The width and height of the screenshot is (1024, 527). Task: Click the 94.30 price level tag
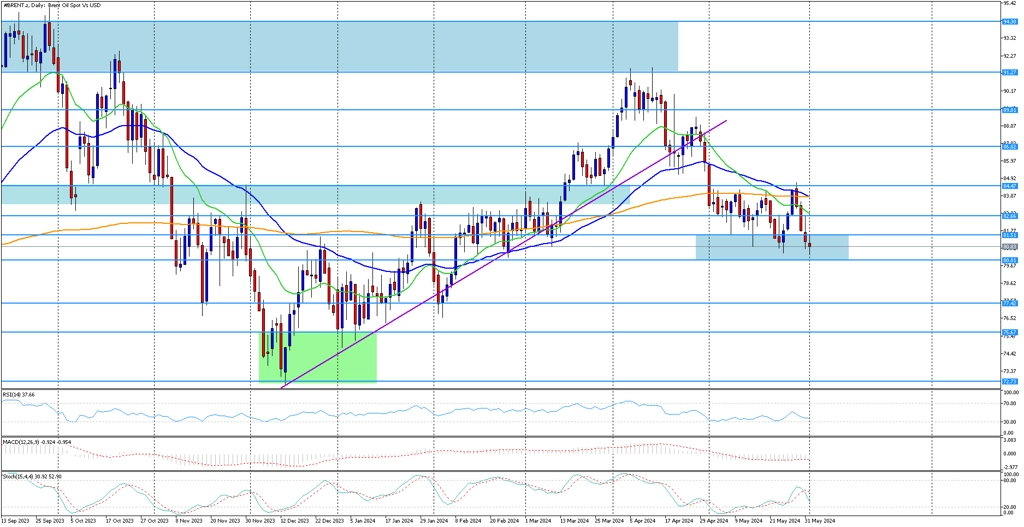[1010, 21]
